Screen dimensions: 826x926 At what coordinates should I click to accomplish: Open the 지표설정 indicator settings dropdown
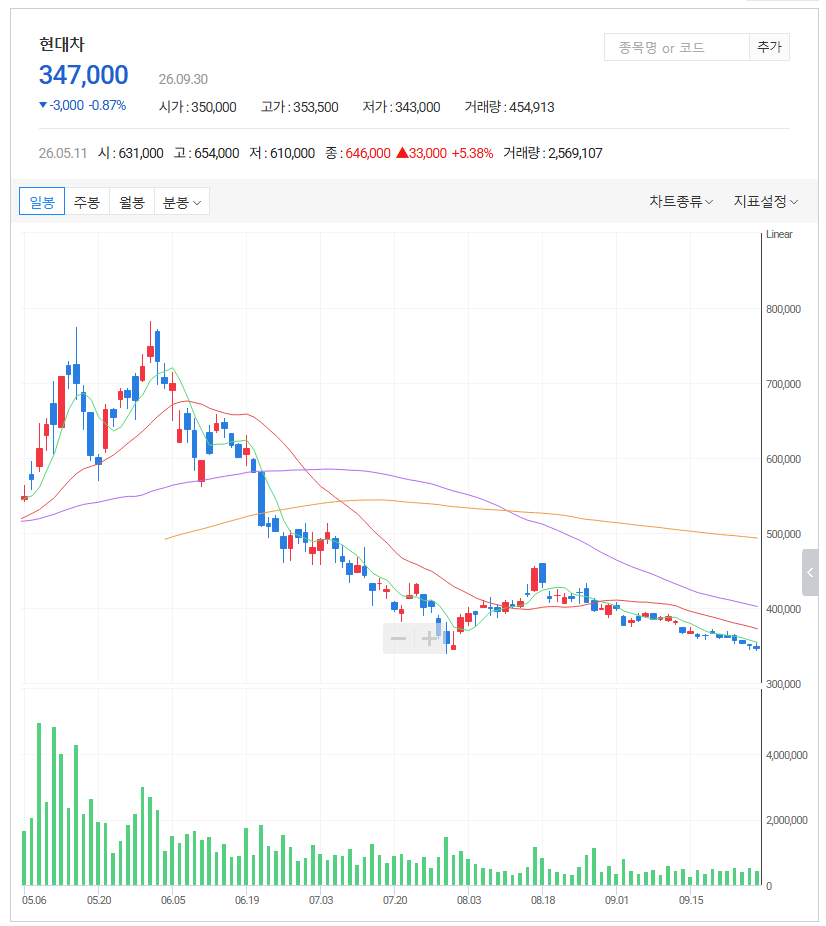pos(766,201)
